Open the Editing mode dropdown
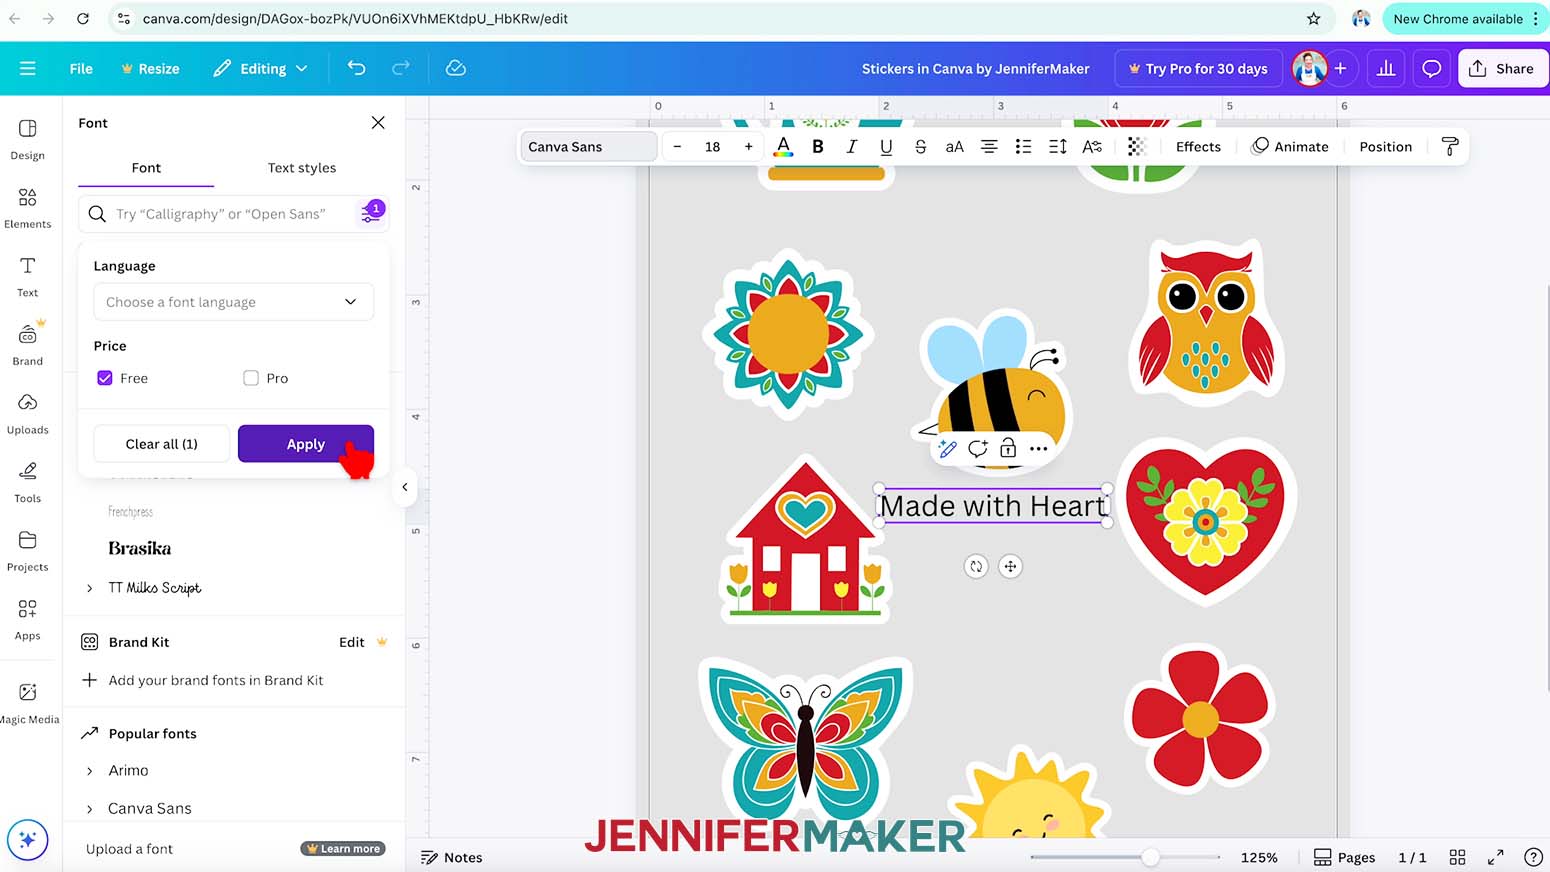1550x872 pixels. [261, 68]
